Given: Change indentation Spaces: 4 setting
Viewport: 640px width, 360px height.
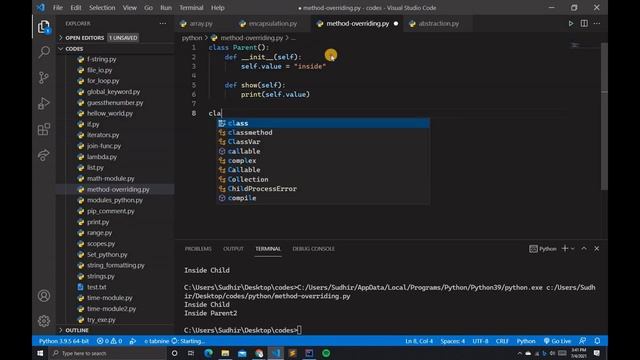Looking at the screenshot, I should pos(452,341).
